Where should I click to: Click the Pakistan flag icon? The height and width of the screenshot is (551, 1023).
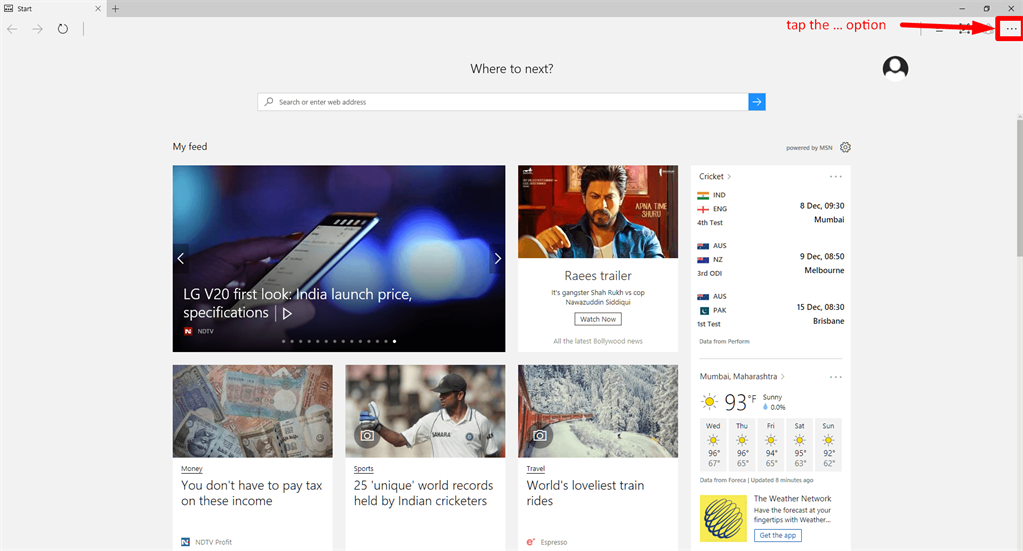pos(703,310)
